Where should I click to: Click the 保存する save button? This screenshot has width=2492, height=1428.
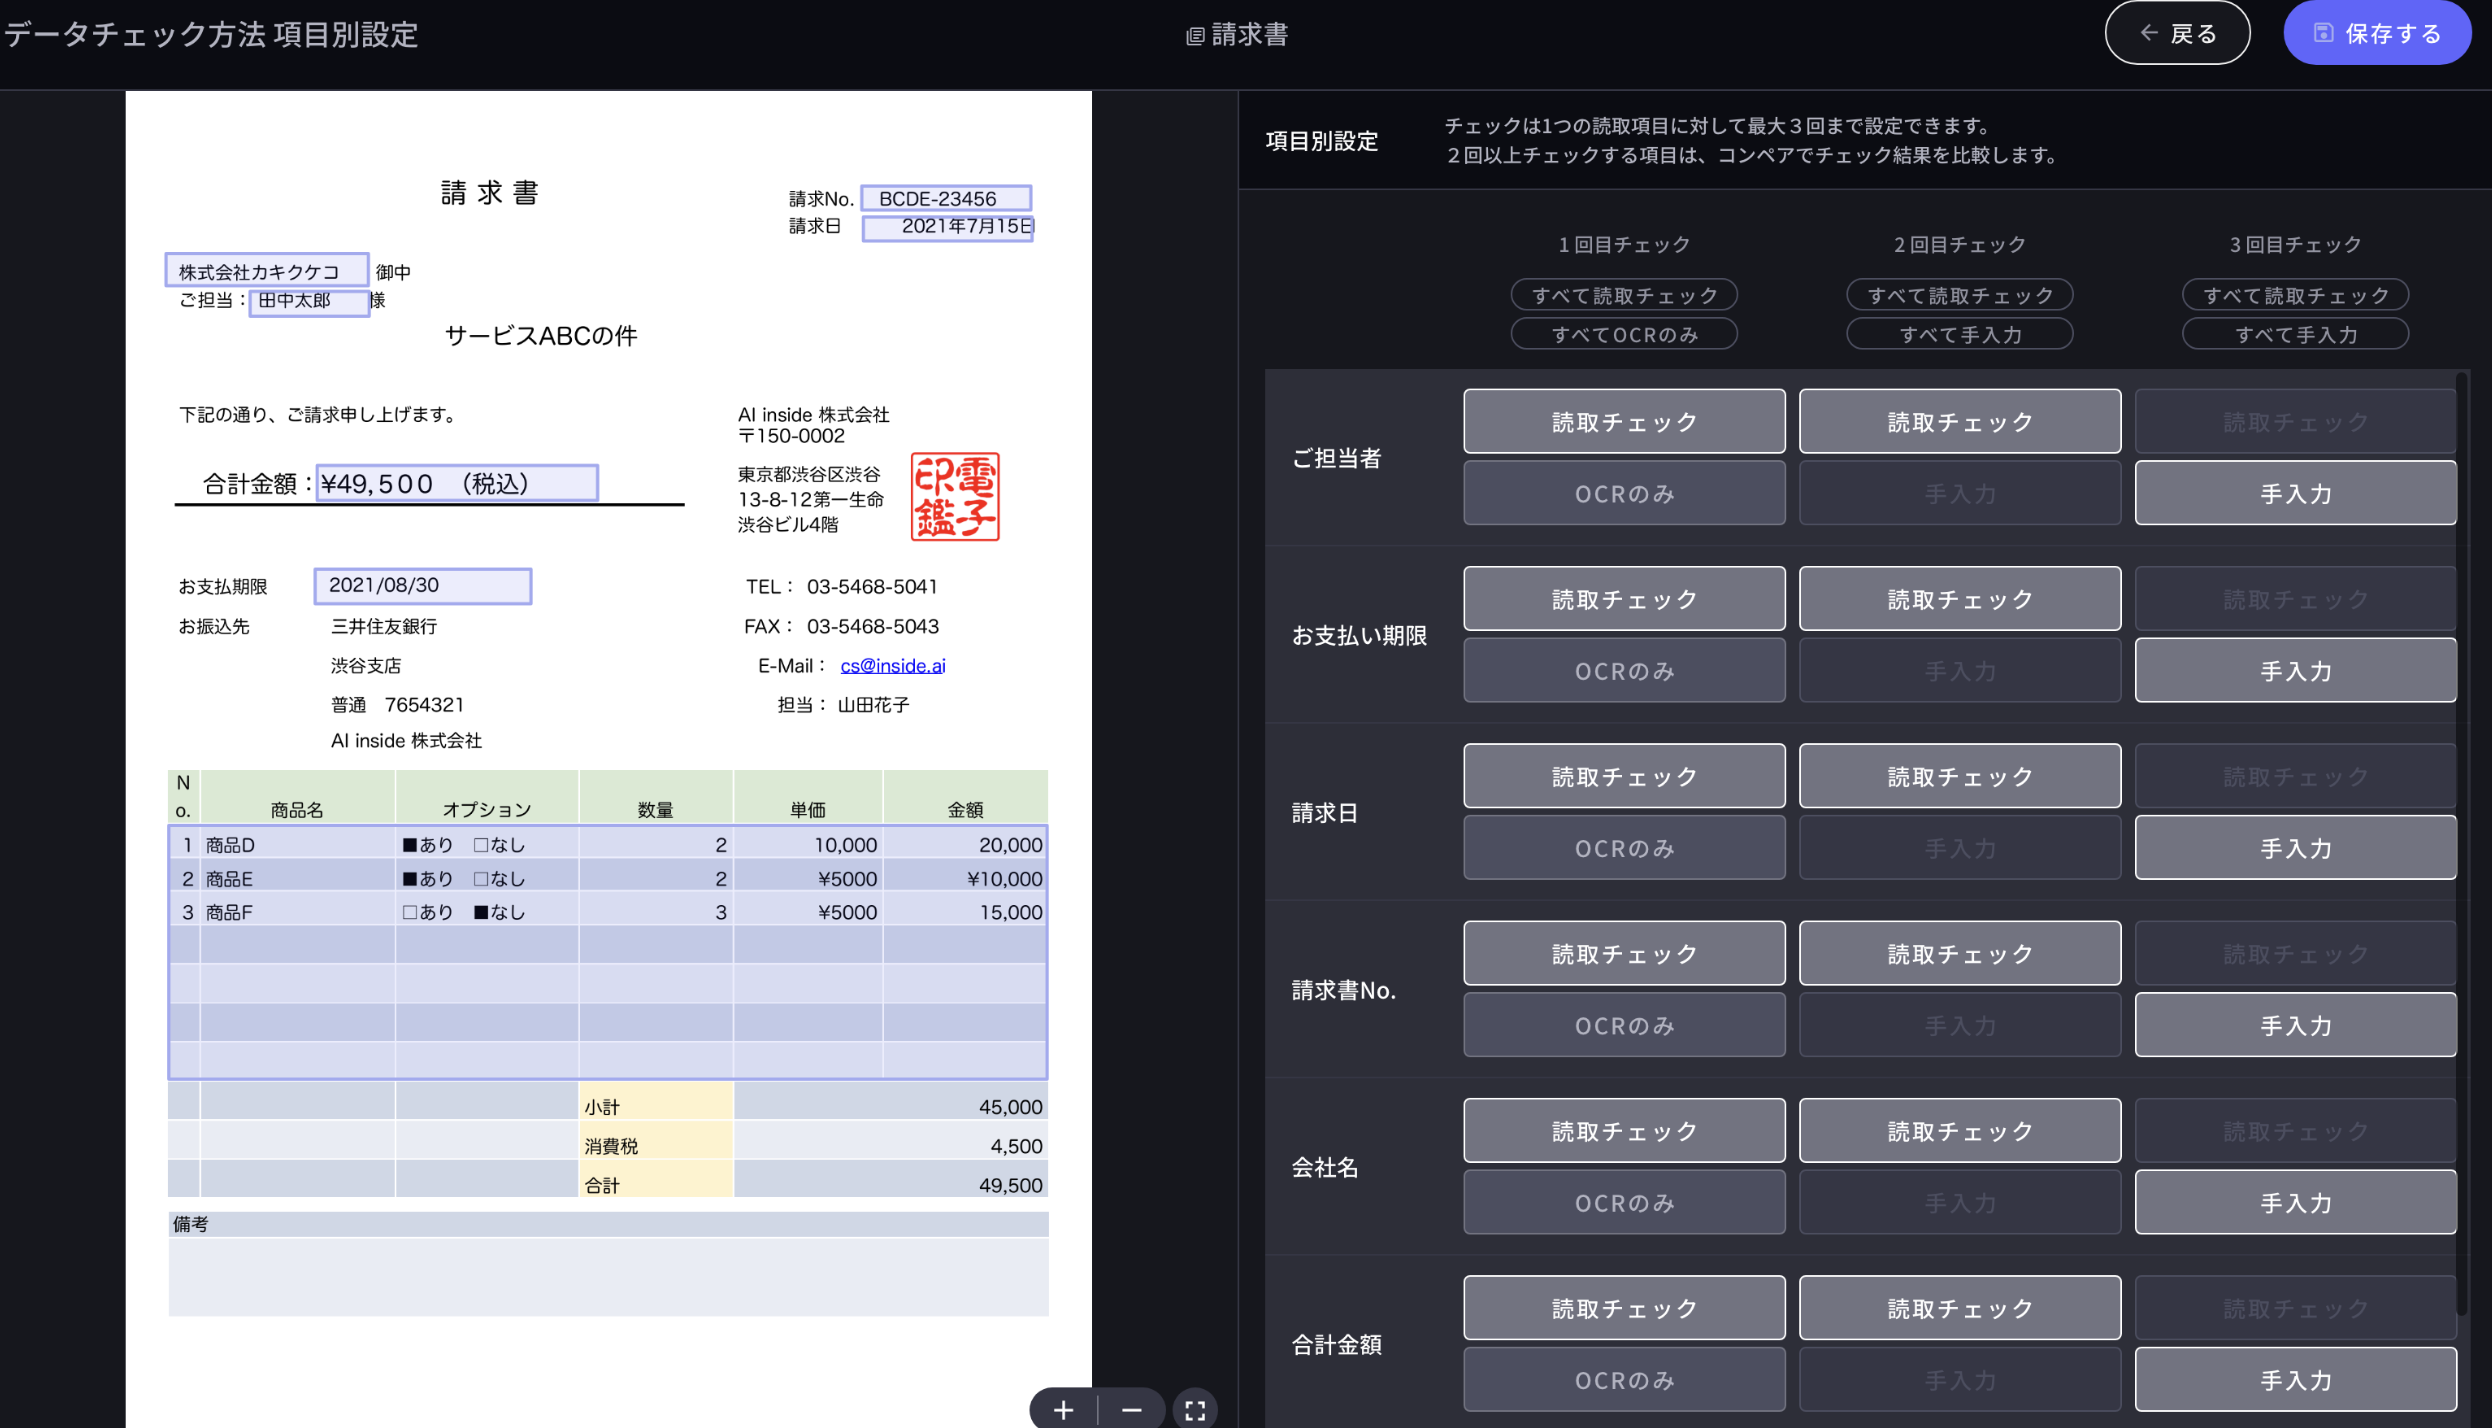pyautogui.click(x=2377, y=34)
